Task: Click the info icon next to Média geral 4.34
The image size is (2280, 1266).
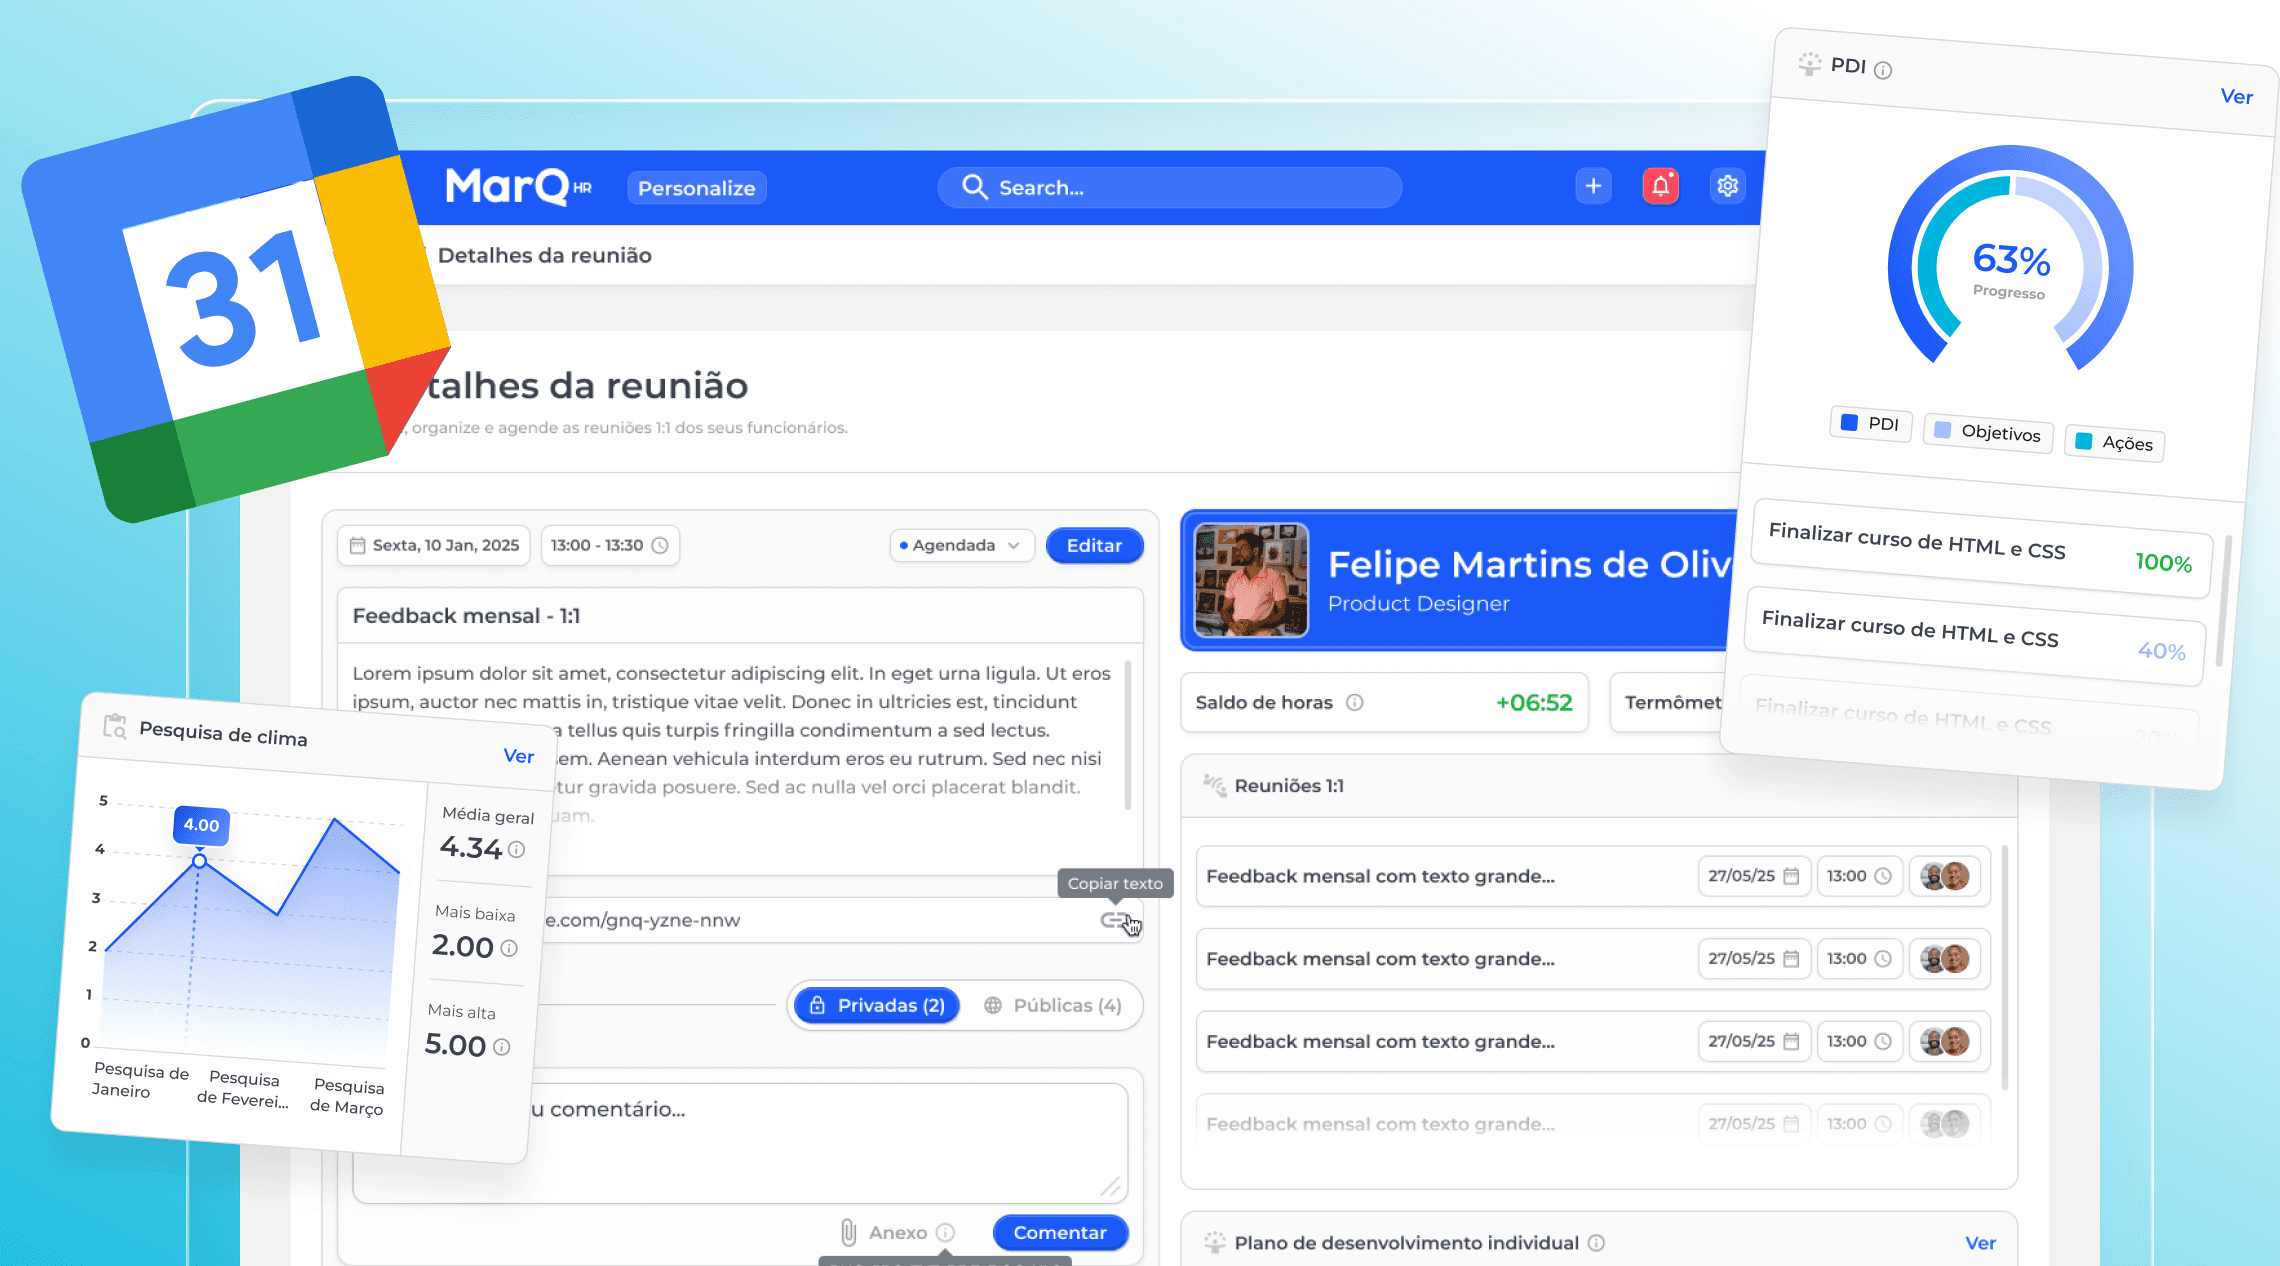Action: tap(516, 849)
